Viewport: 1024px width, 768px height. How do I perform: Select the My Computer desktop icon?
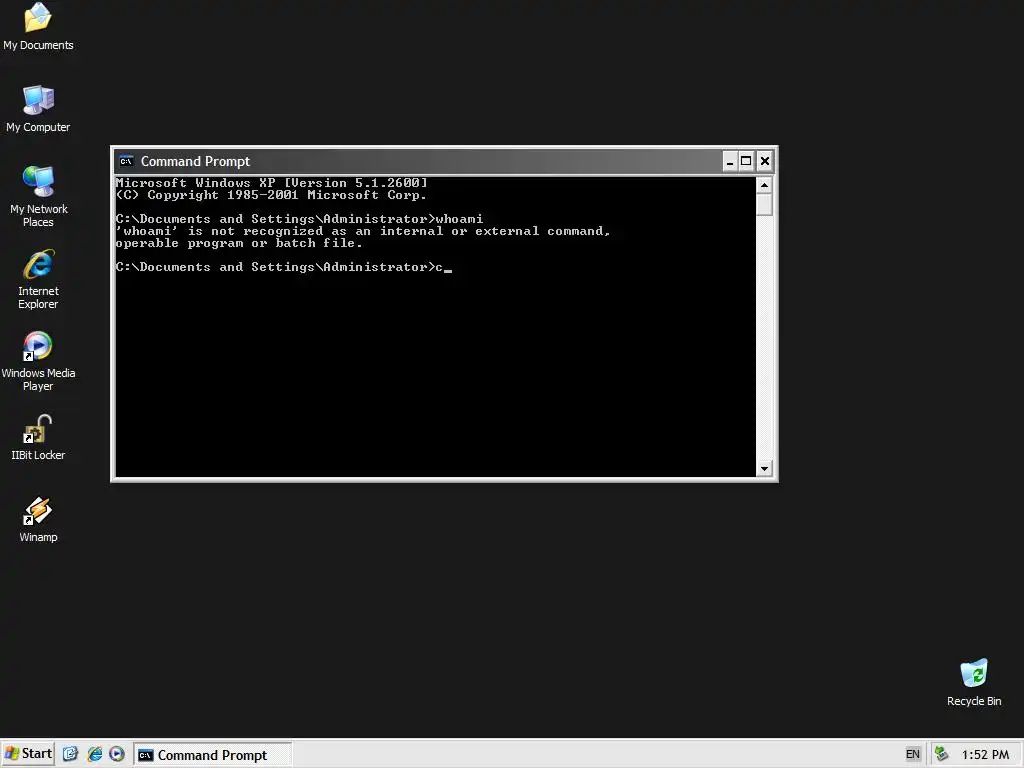38,108
